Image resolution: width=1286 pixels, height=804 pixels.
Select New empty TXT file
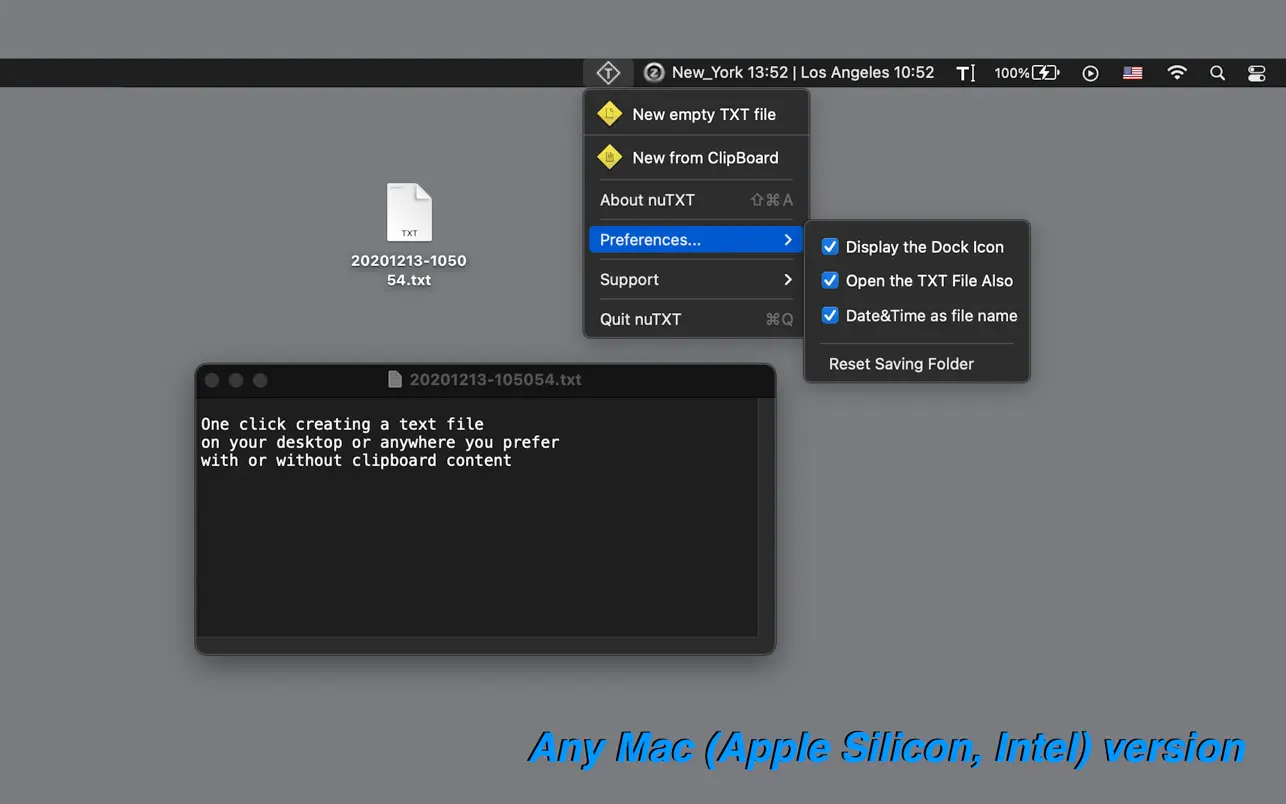click(703, 114)
